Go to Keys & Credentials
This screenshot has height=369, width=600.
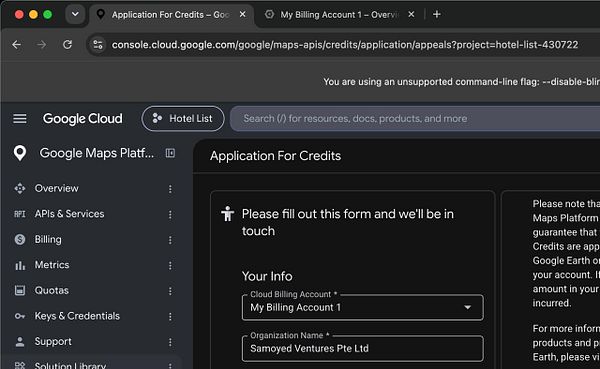(x=77, y=316)
